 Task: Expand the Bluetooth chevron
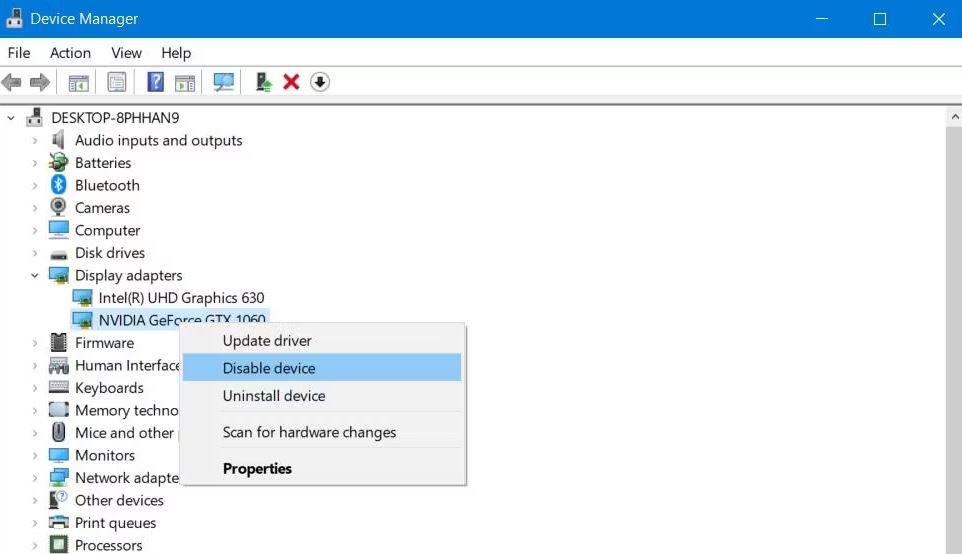coord(35,185)
